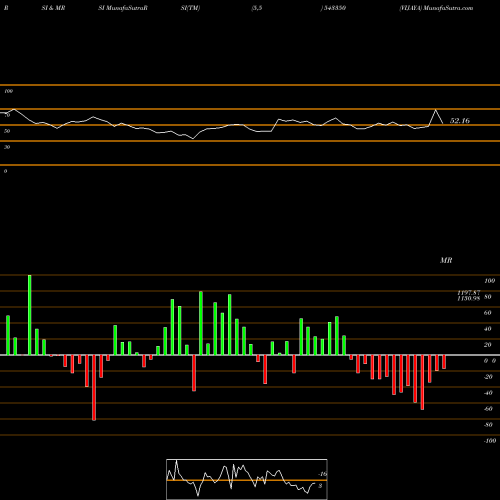500x500 pixels.
Task: Click the '543350' code in header
Action: 334,8
